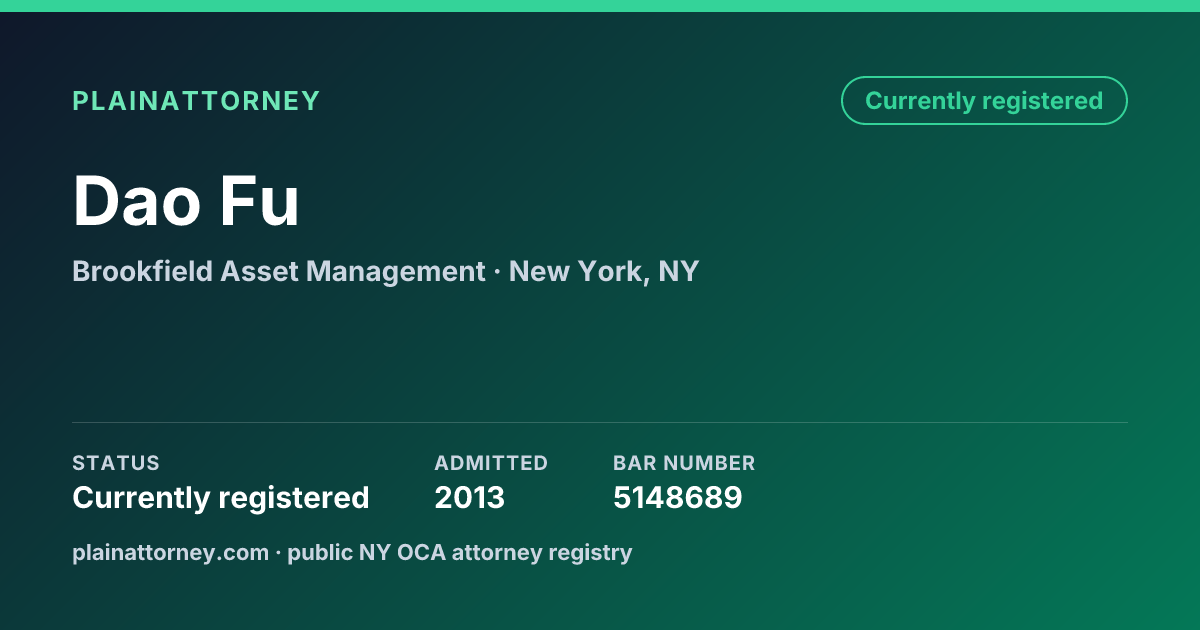Click the dot separator after Brookfield Asset Management
This screenshot has height=630, width=1200.
(x=497, y=272)
